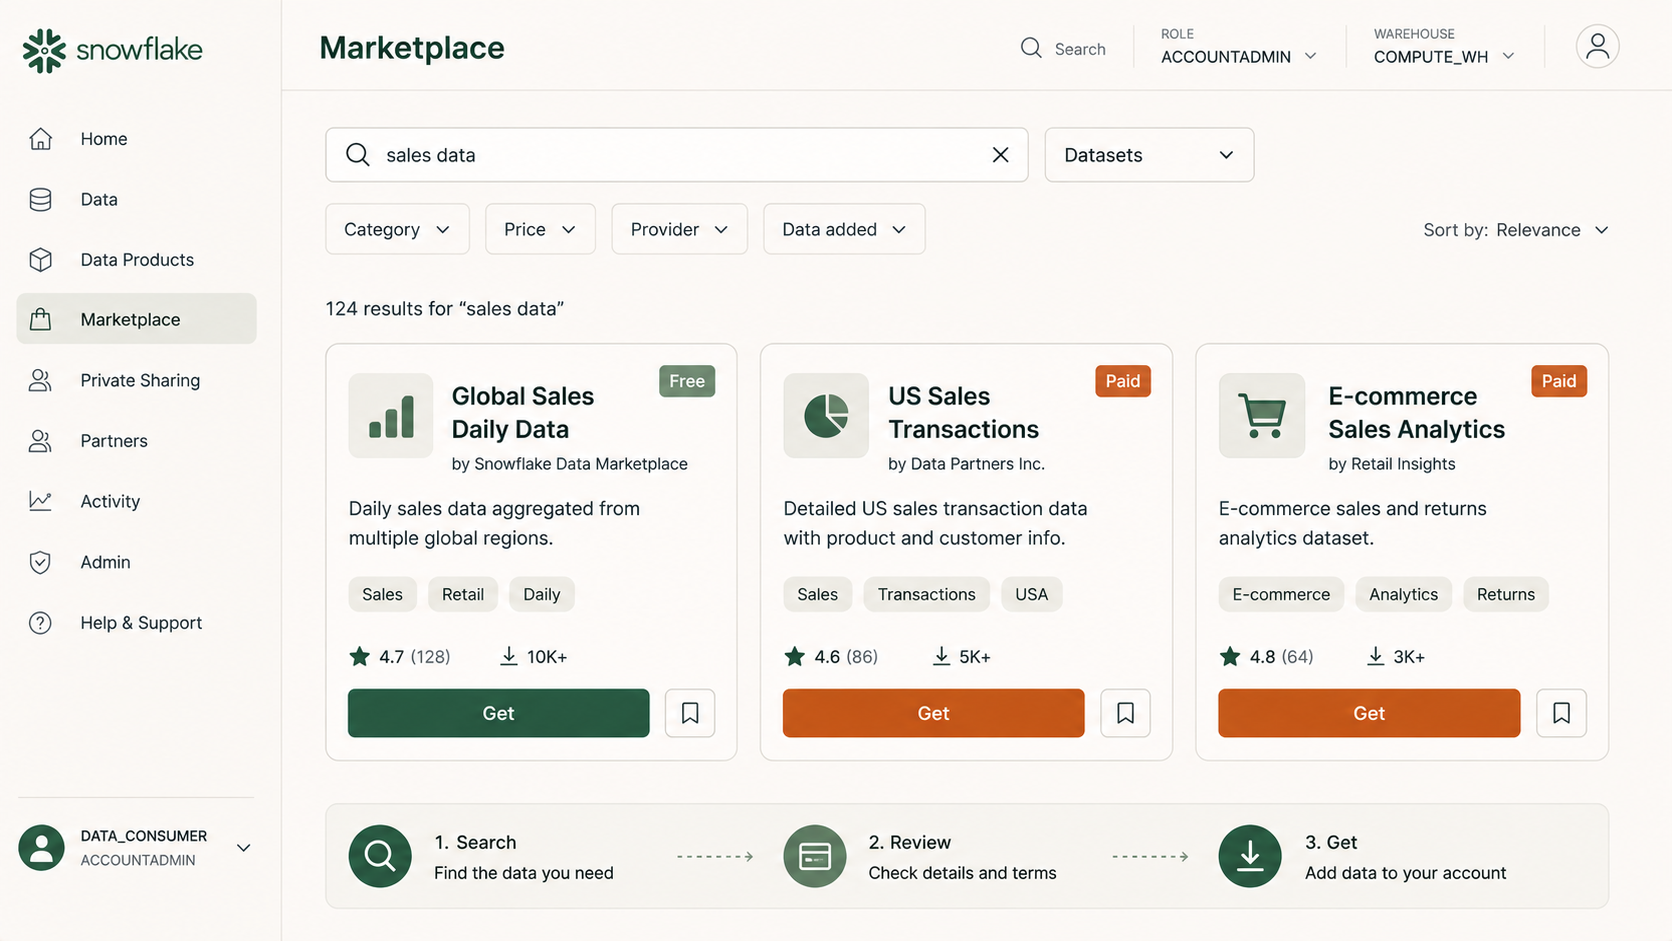
Task: Click the top bar search magnifier icon
Action: (1031, 48)
